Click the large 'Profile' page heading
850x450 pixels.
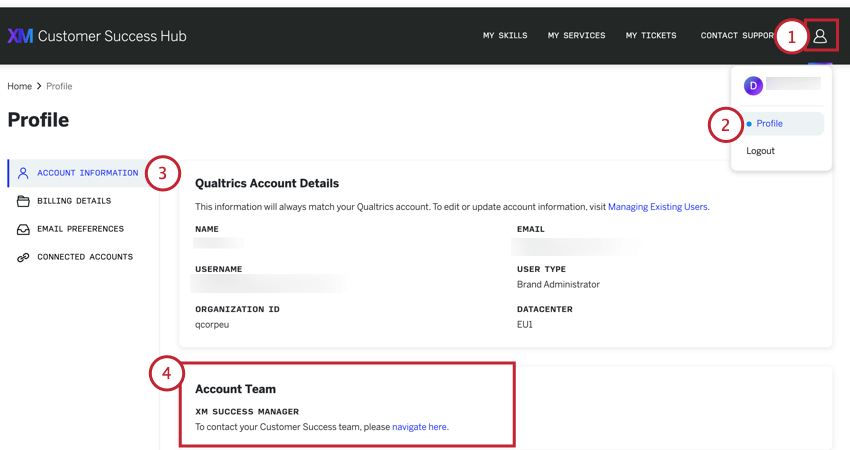[38, 120]
